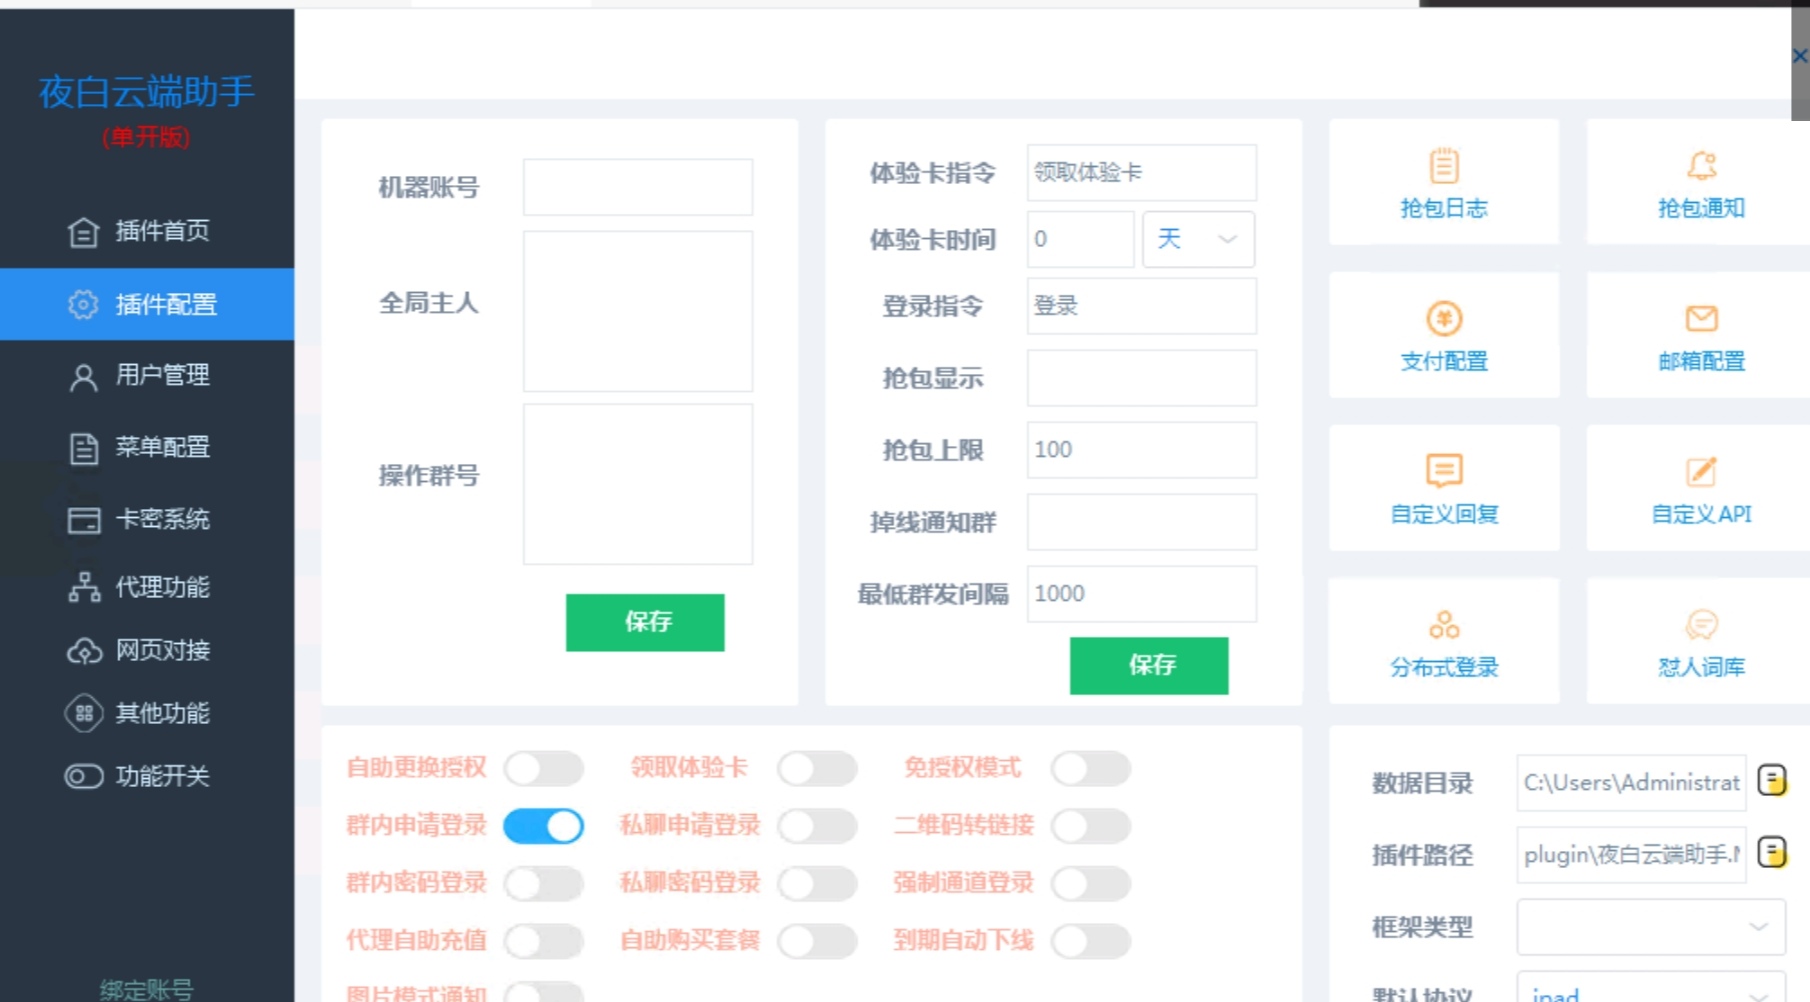This screenshot has height=1002, width=1810.
Task: Open the 分布式登录 icon
Action: click(x=1443, y=625)
